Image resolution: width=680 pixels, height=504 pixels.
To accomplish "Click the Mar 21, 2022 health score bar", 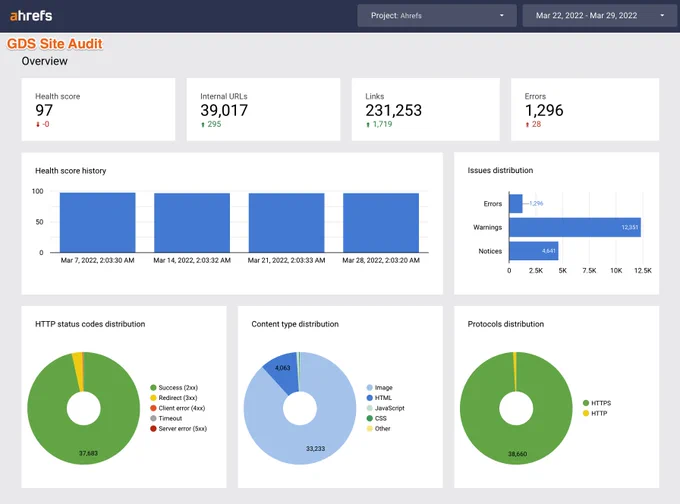I will pos(286,223).
